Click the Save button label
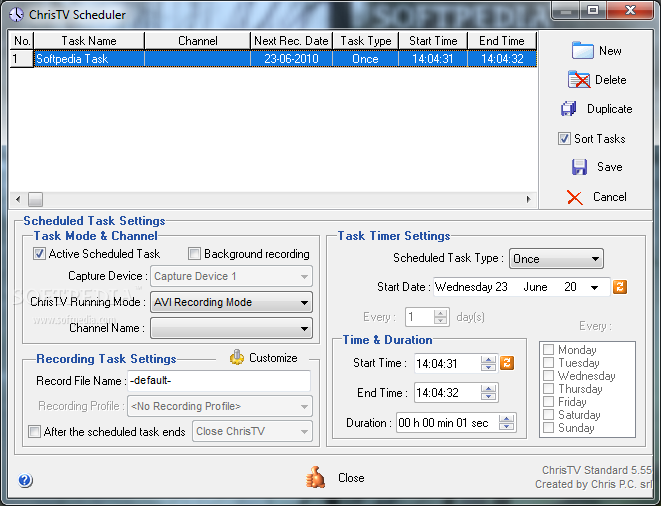This screenshot has width=661, height=506. [610, 167]
